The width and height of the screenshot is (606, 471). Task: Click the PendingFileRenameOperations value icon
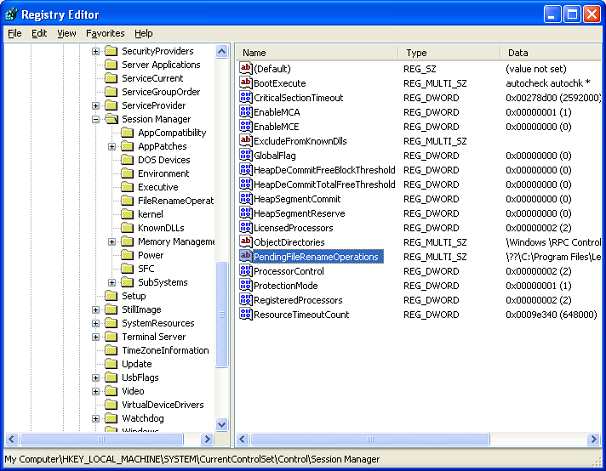pyautogui.click(x=245, y=256)
